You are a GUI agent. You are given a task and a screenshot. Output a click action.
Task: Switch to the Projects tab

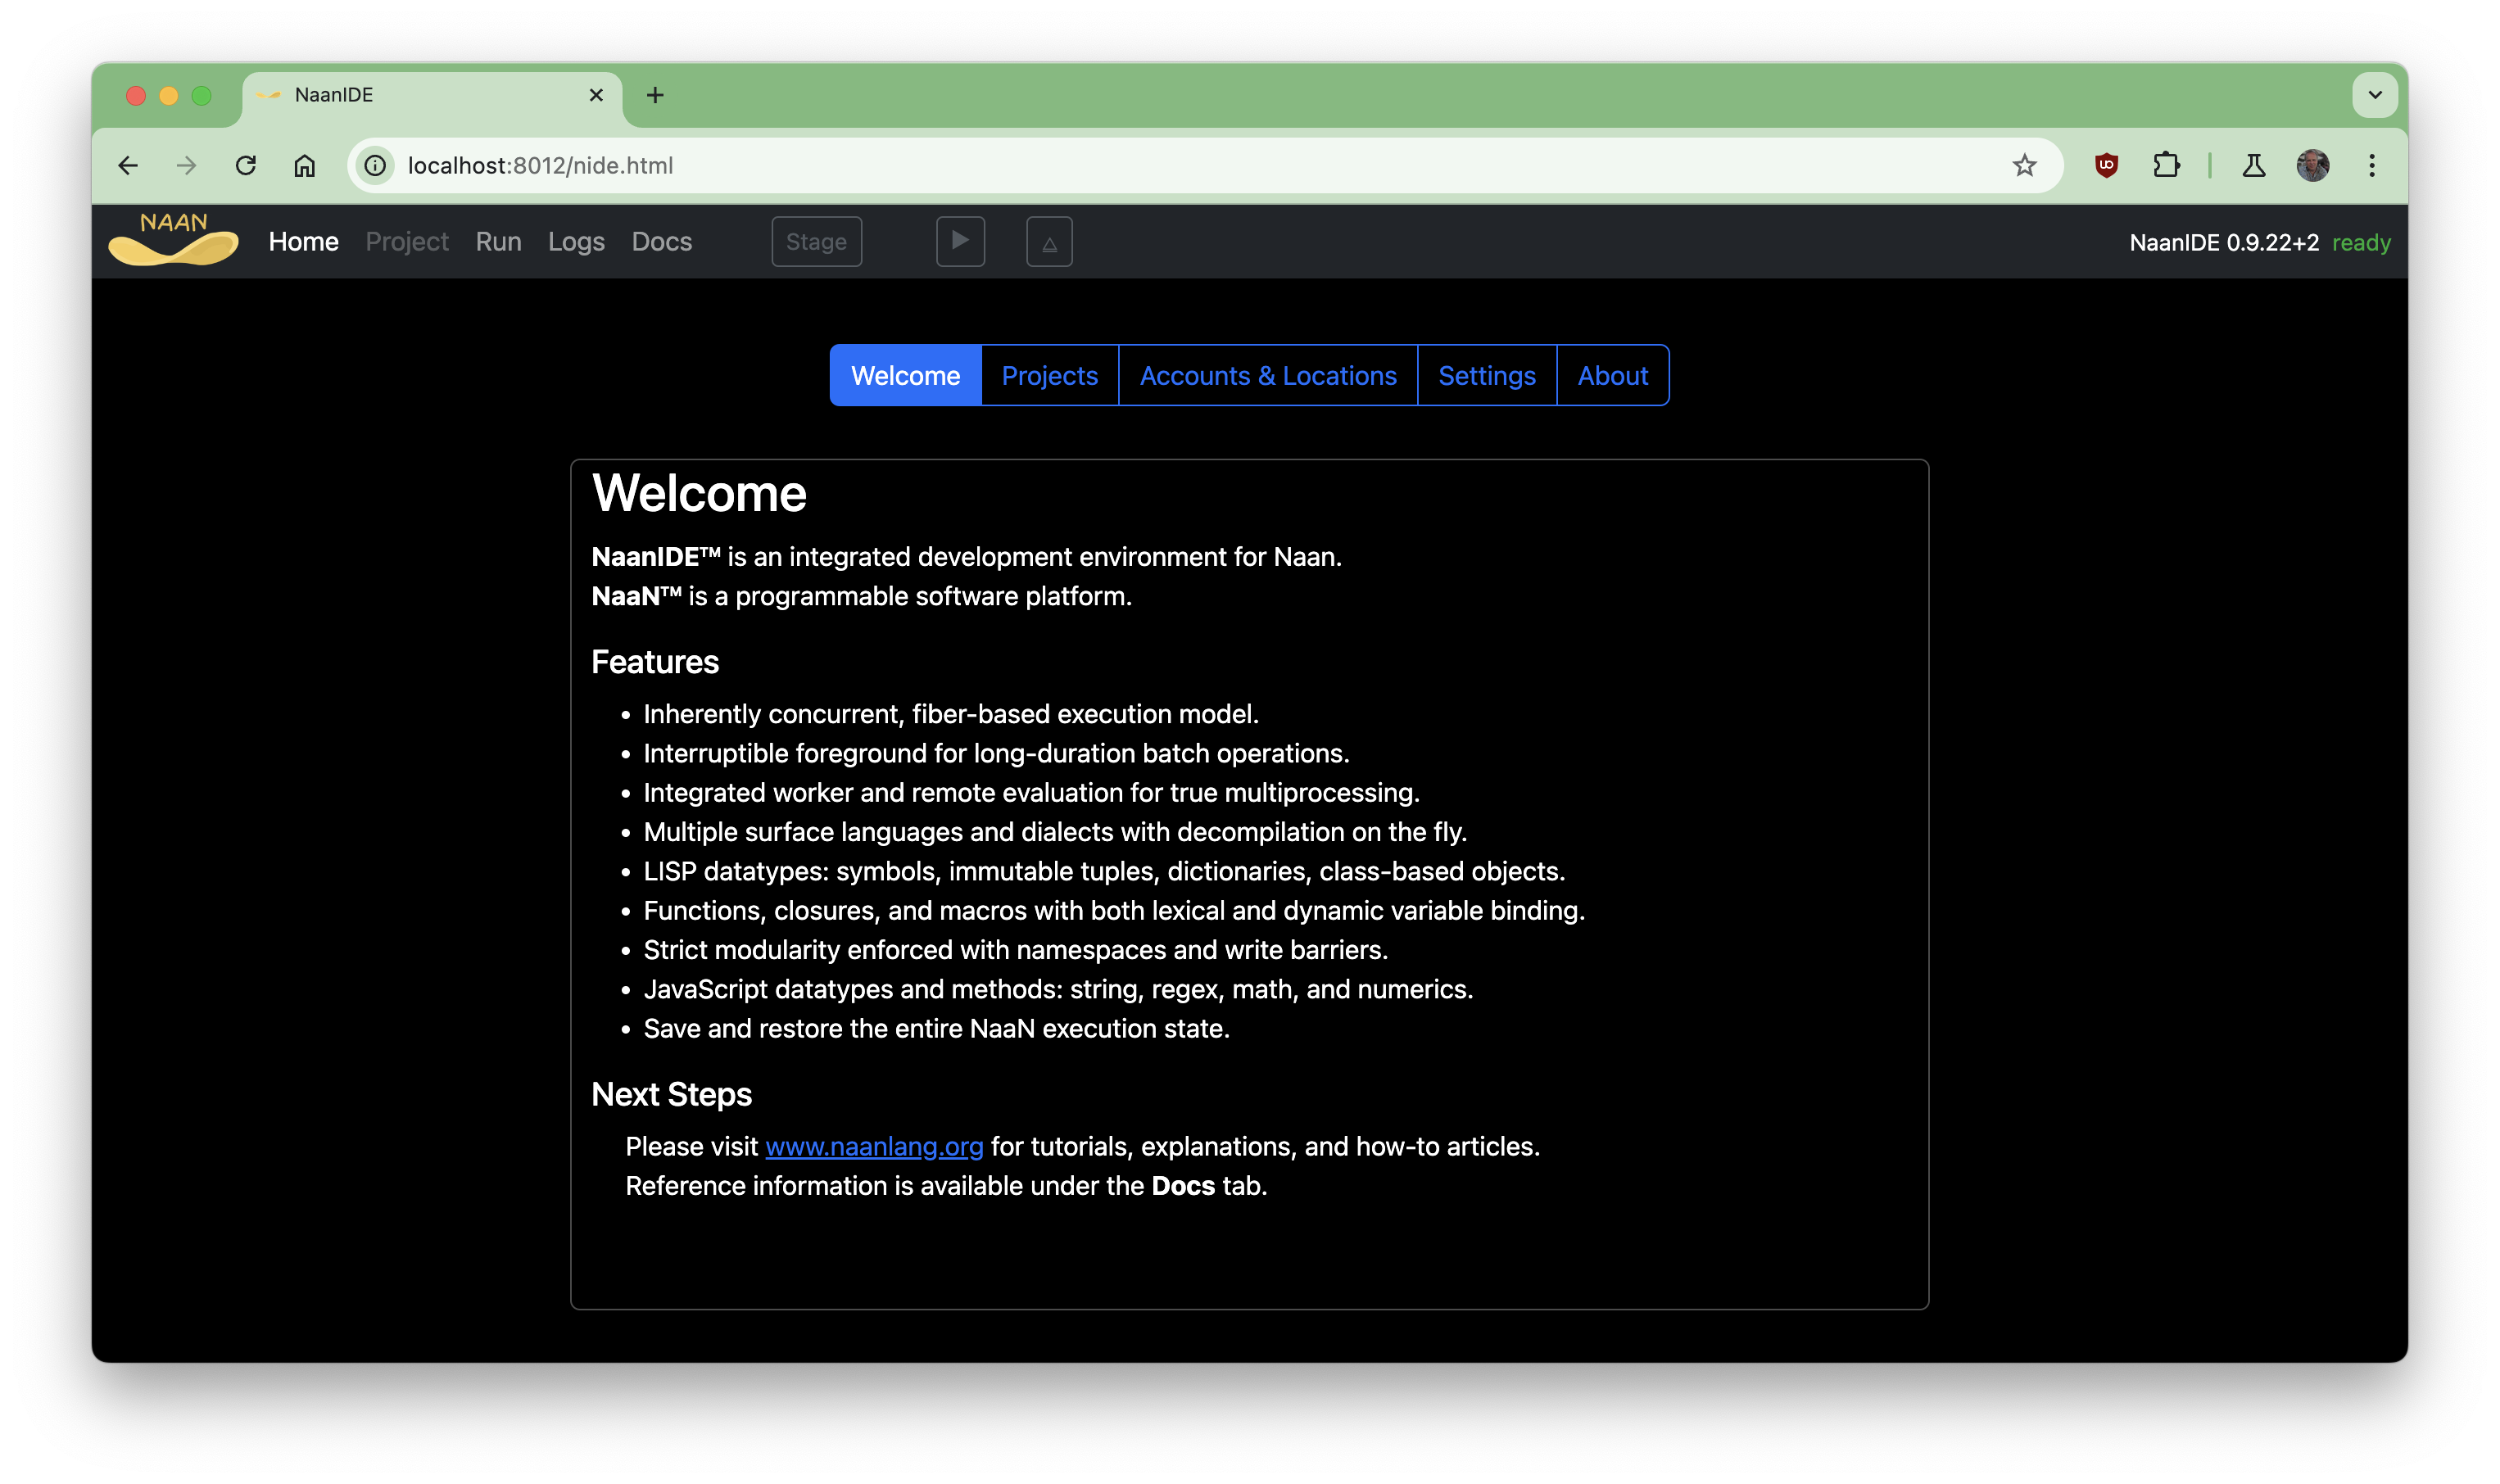[1048, 375]
